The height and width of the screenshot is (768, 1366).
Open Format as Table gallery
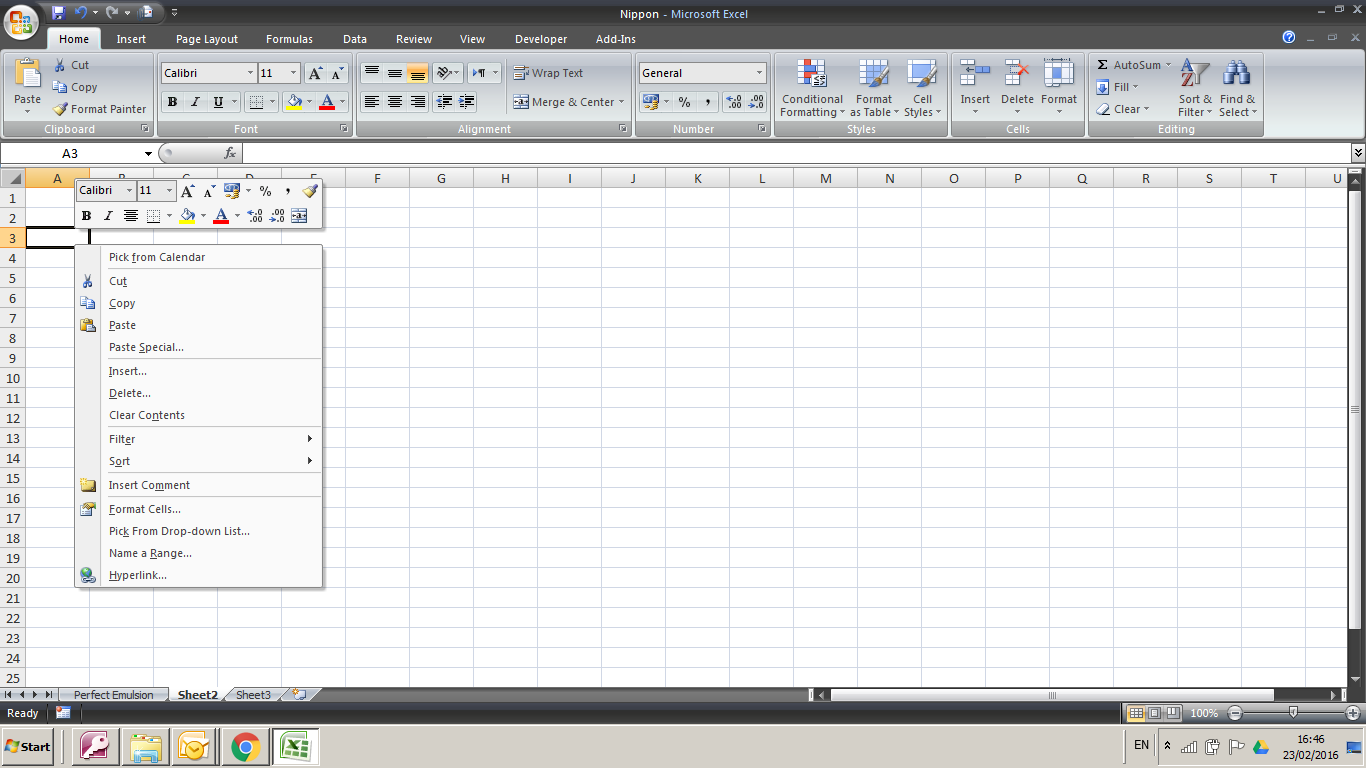[x=874, y=88]
